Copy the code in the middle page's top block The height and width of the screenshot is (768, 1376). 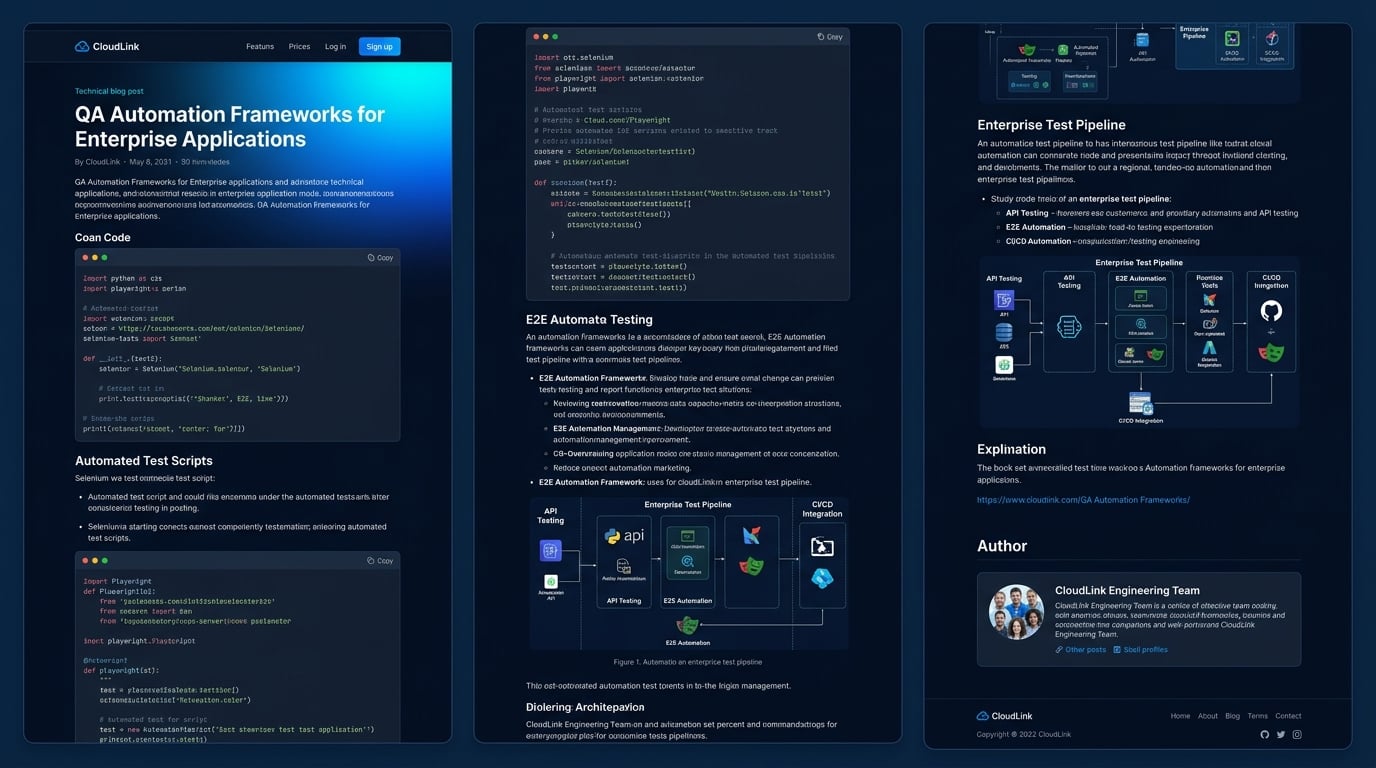pos(830,36)
